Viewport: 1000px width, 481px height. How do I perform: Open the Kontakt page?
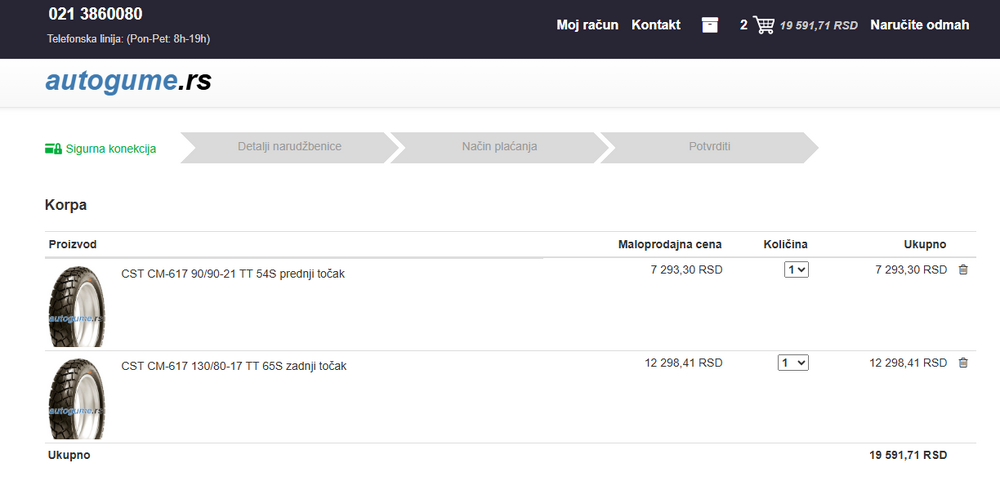[656, 25]
